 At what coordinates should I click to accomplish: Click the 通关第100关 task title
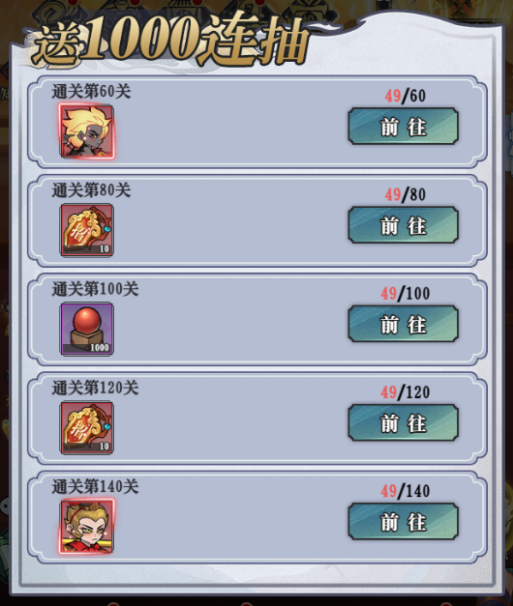(95, 289)
